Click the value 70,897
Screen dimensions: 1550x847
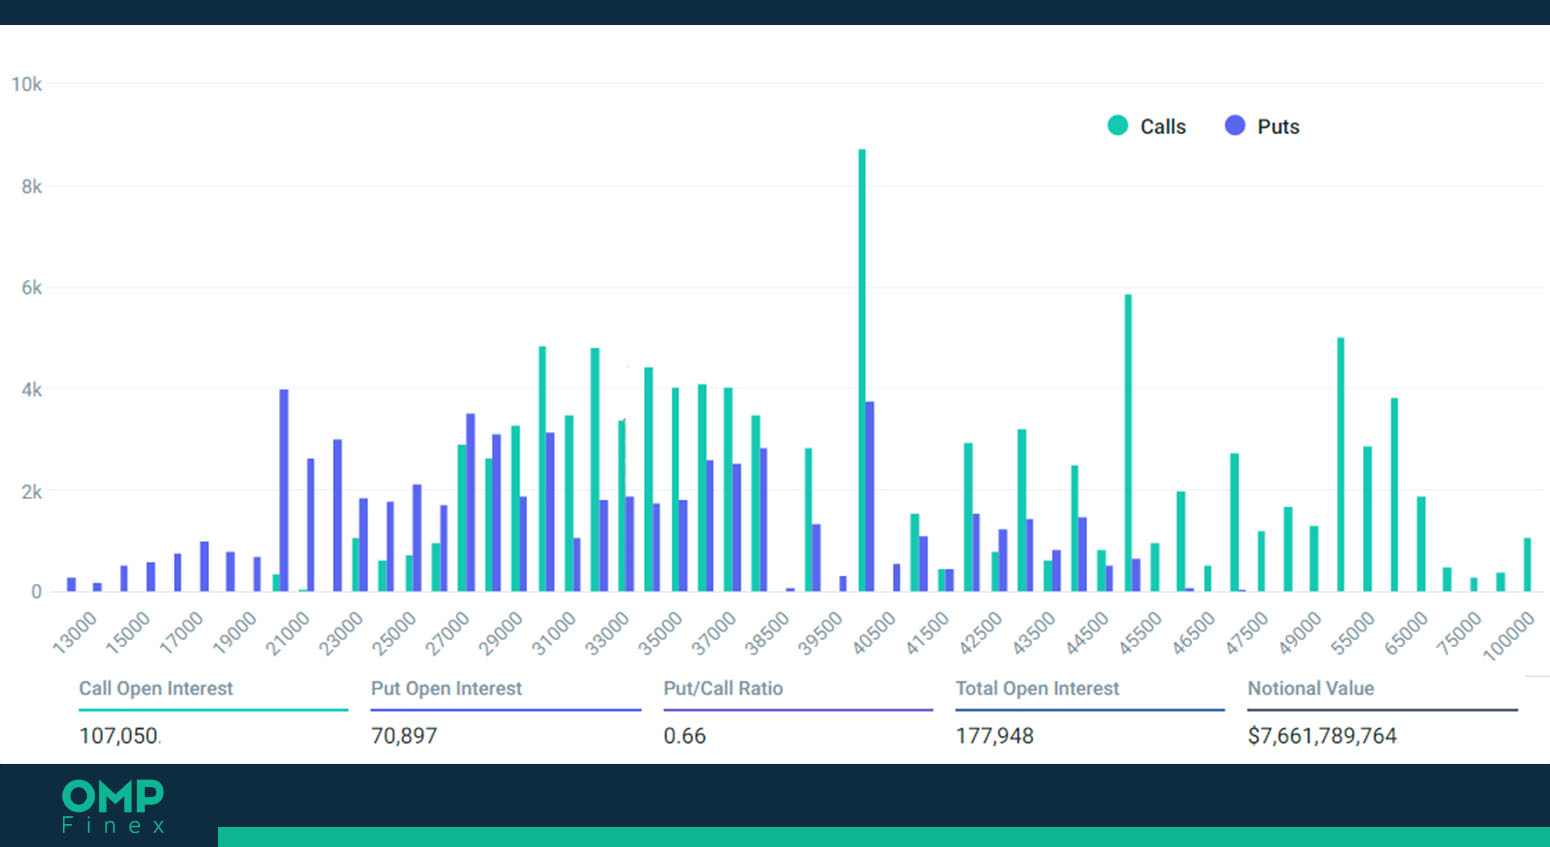click(x=404, y=736)
